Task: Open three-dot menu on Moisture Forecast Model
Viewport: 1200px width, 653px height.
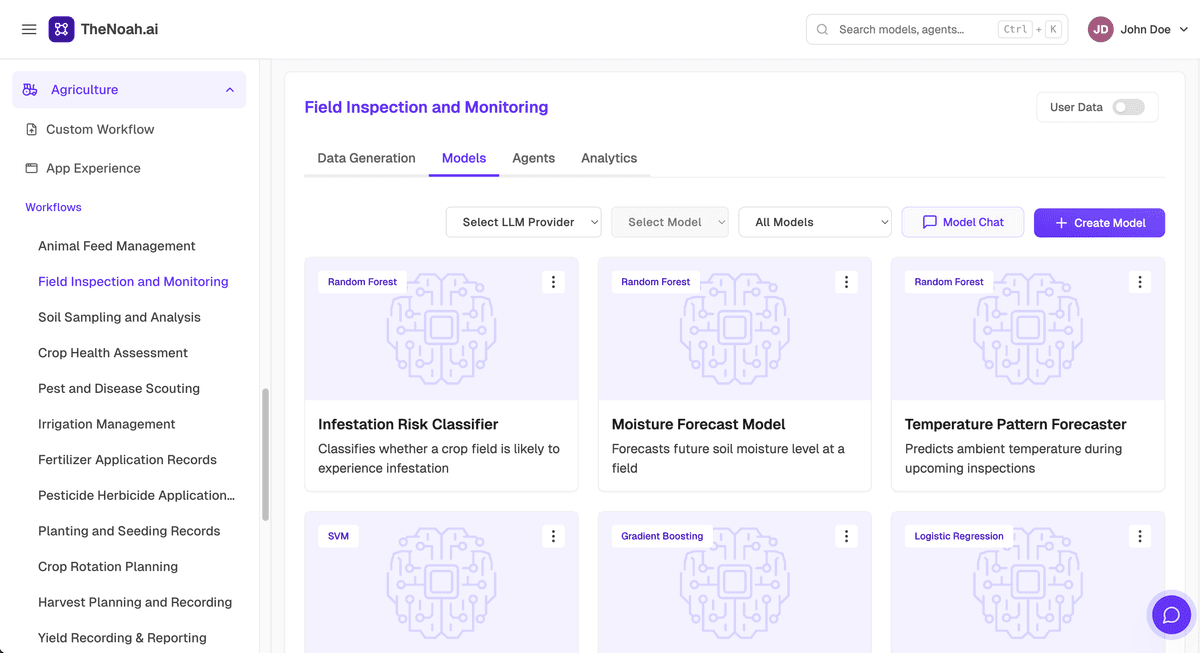Action: pyautogui.click(x=846, y=282)
